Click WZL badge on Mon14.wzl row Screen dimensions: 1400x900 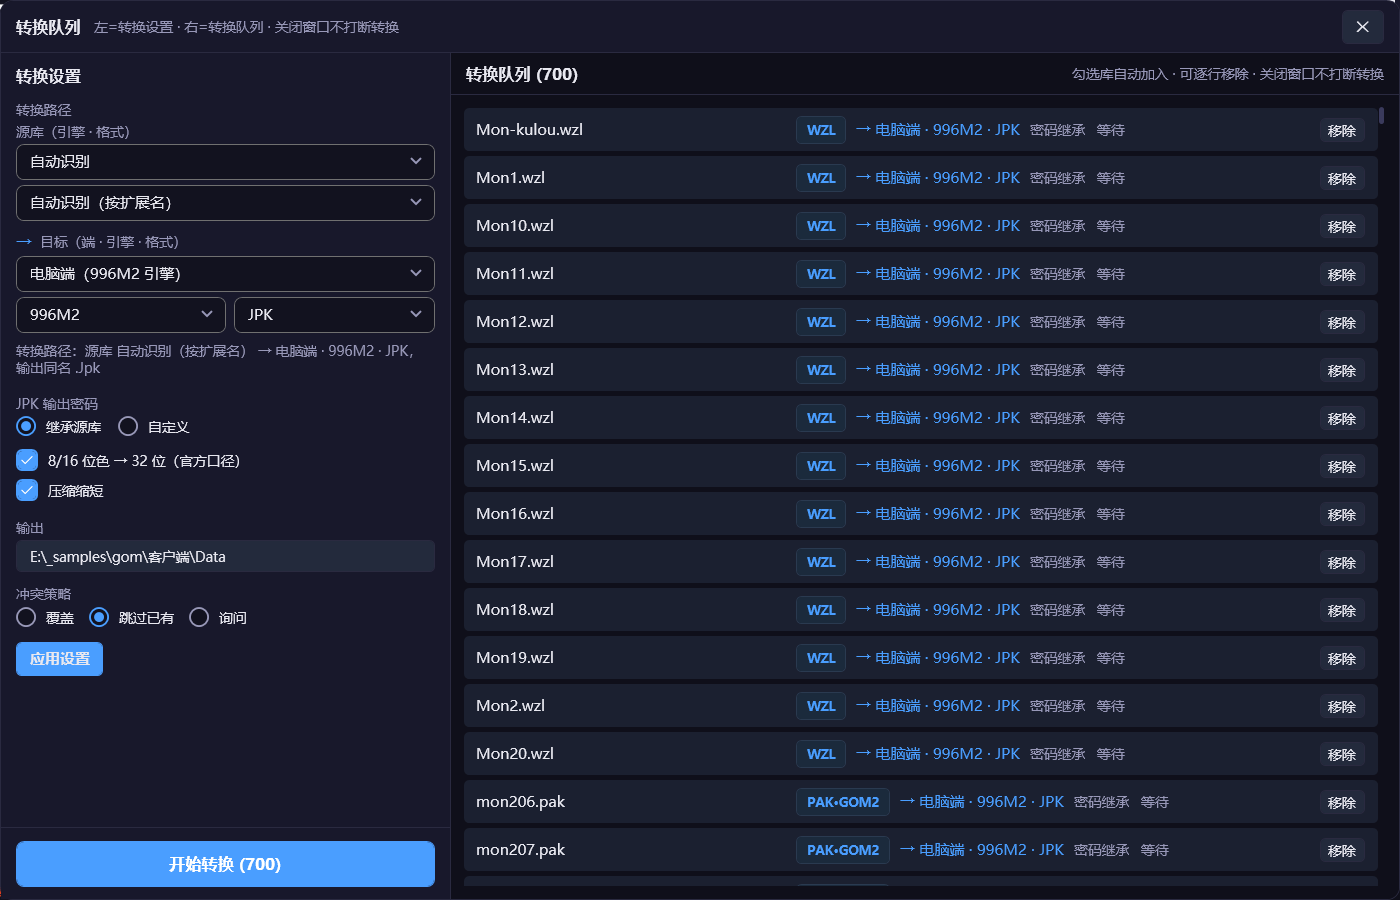(821, 418)
